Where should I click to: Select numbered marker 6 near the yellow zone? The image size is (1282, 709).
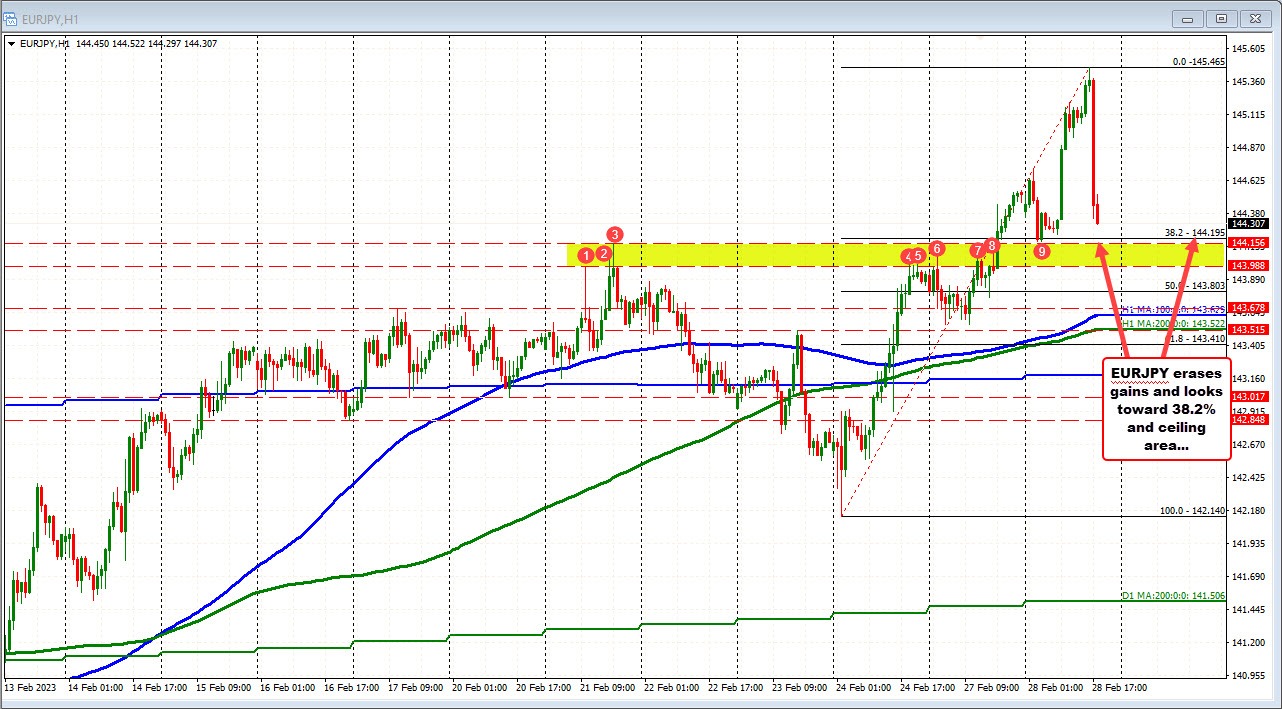click(x=936, y=248)
